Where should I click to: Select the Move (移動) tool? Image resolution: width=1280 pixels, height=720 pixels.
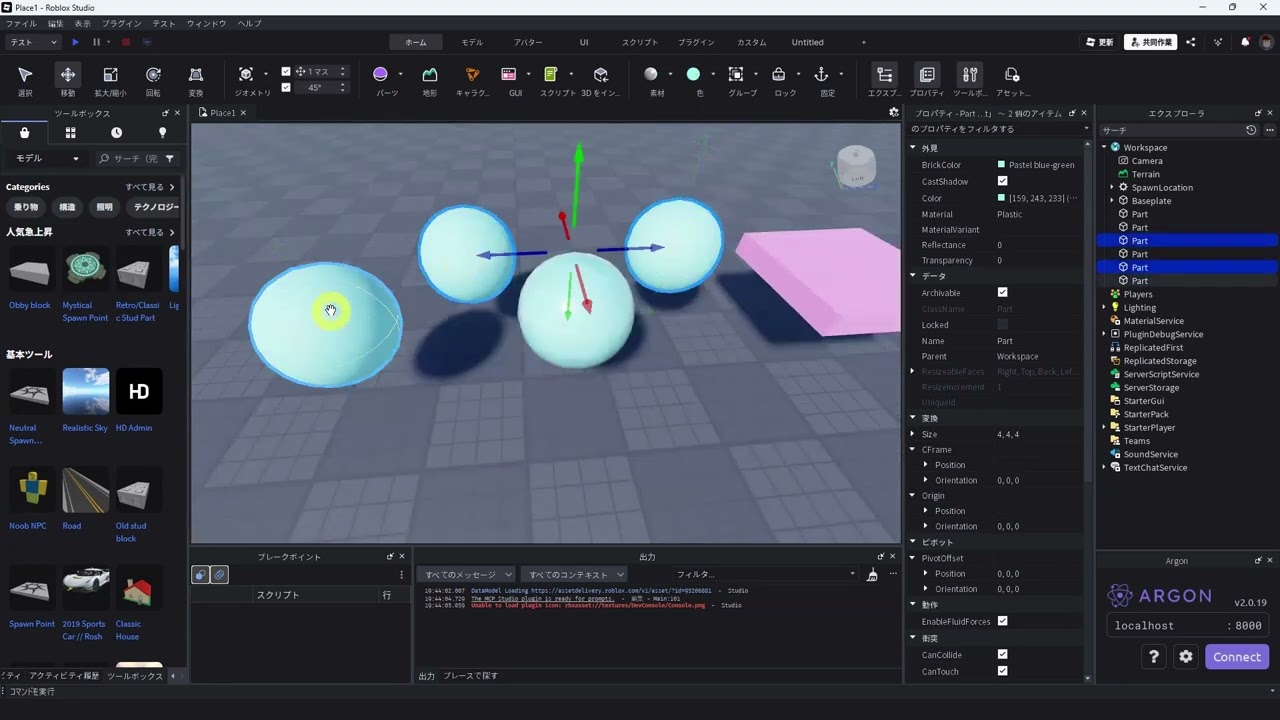(68, 75)
